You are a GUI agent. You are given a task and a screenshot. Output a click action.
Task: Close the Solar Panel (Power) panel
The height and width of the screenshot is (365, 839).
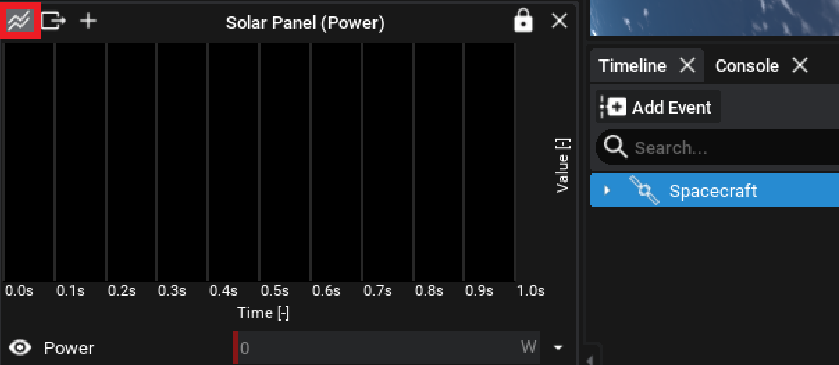click(x=559, y=21)
